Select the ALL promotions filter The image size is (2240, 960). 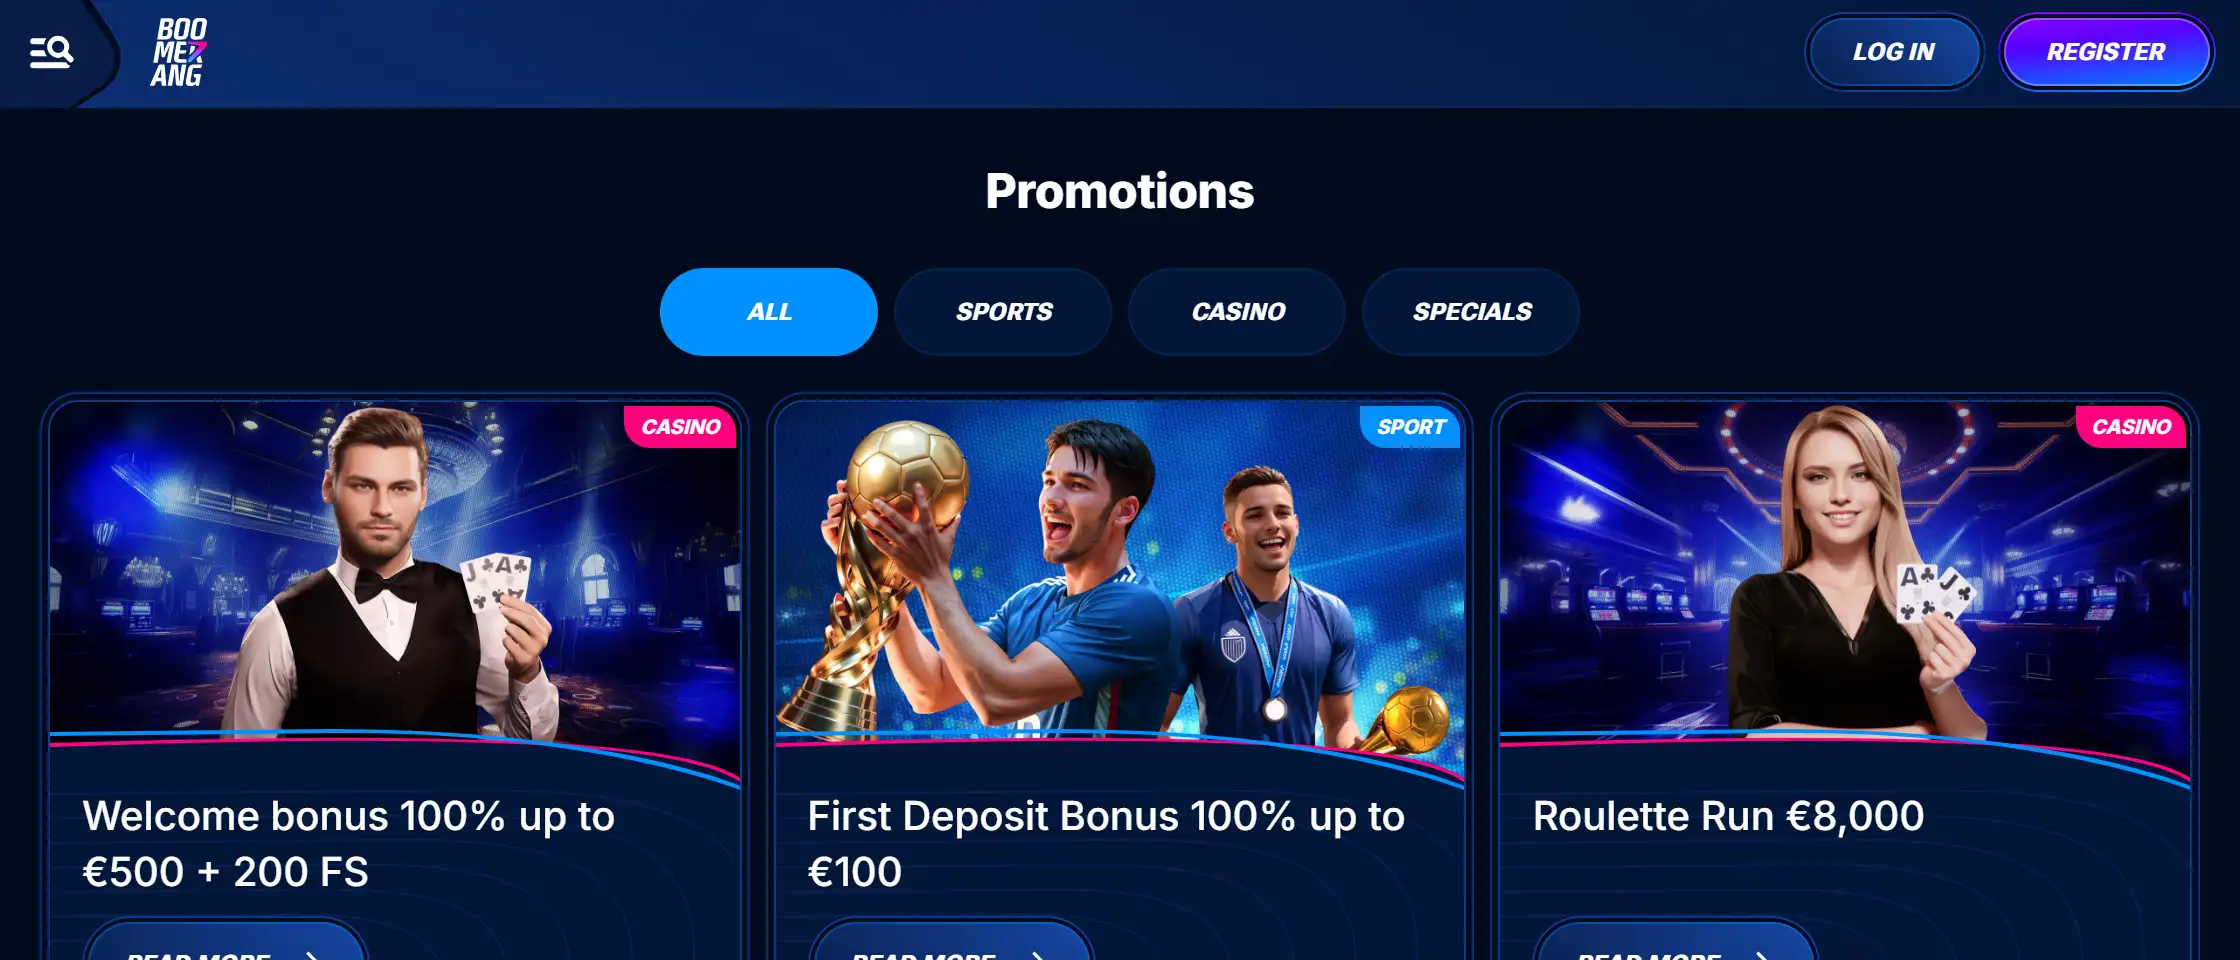click(x=769, y=312)
